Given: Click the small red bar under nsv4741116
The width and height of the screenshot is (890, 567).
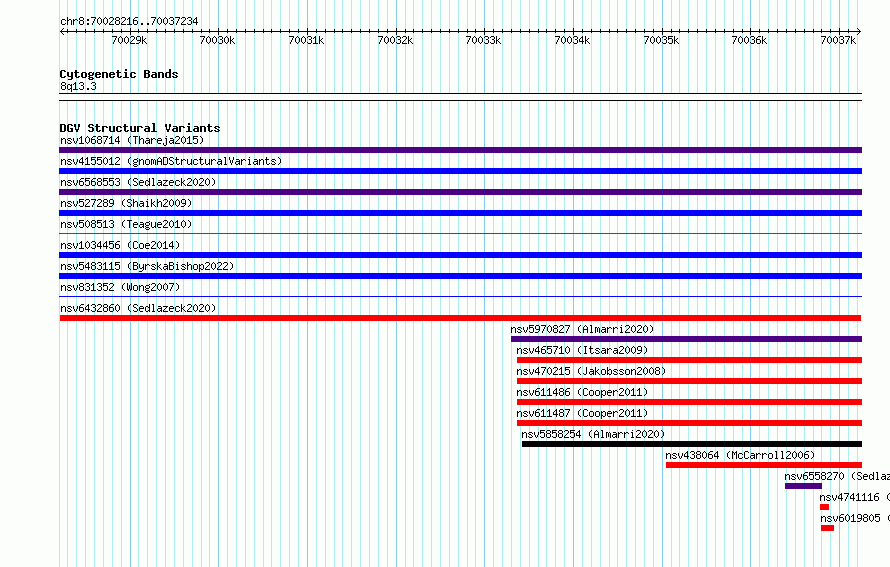Looking at the screenshot, I should [824, 507].
